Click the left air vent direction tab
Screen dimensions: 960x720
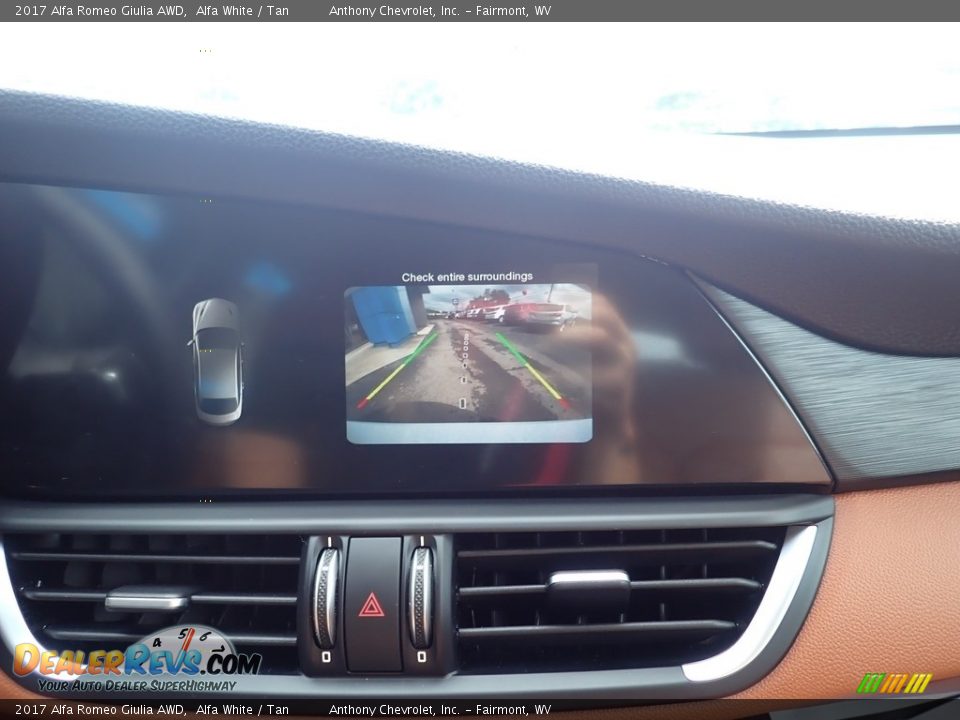tap(146, 599)
